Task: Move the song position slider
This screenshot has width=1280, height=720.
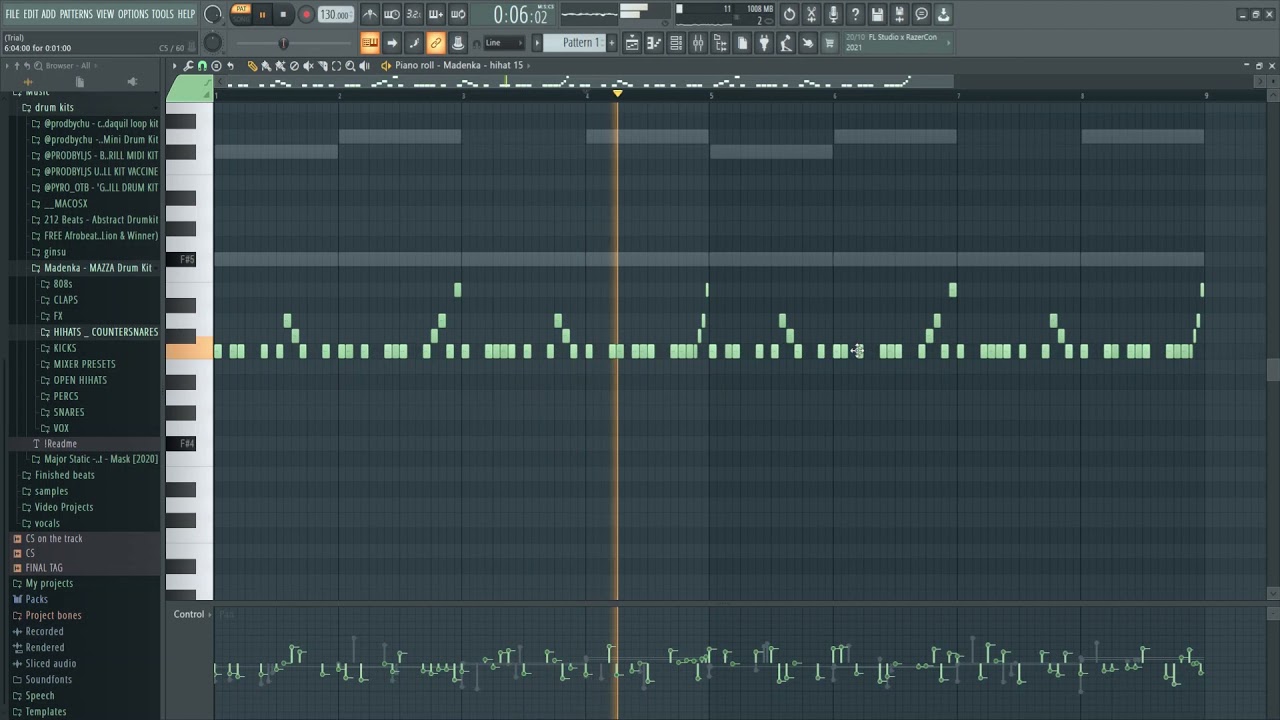Action: coord(283,43)
